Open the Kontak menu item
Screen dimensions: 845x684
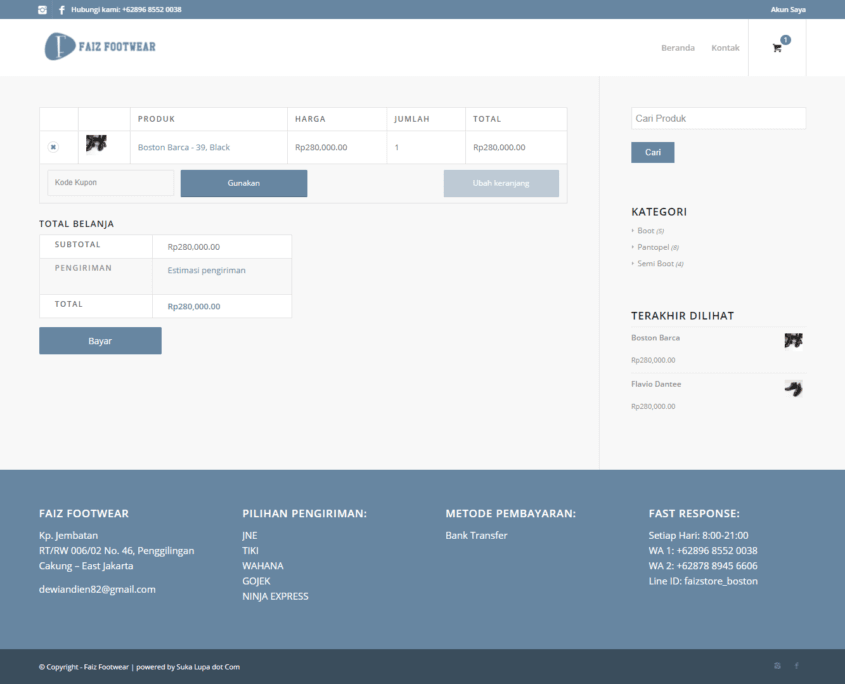(725, 48)
